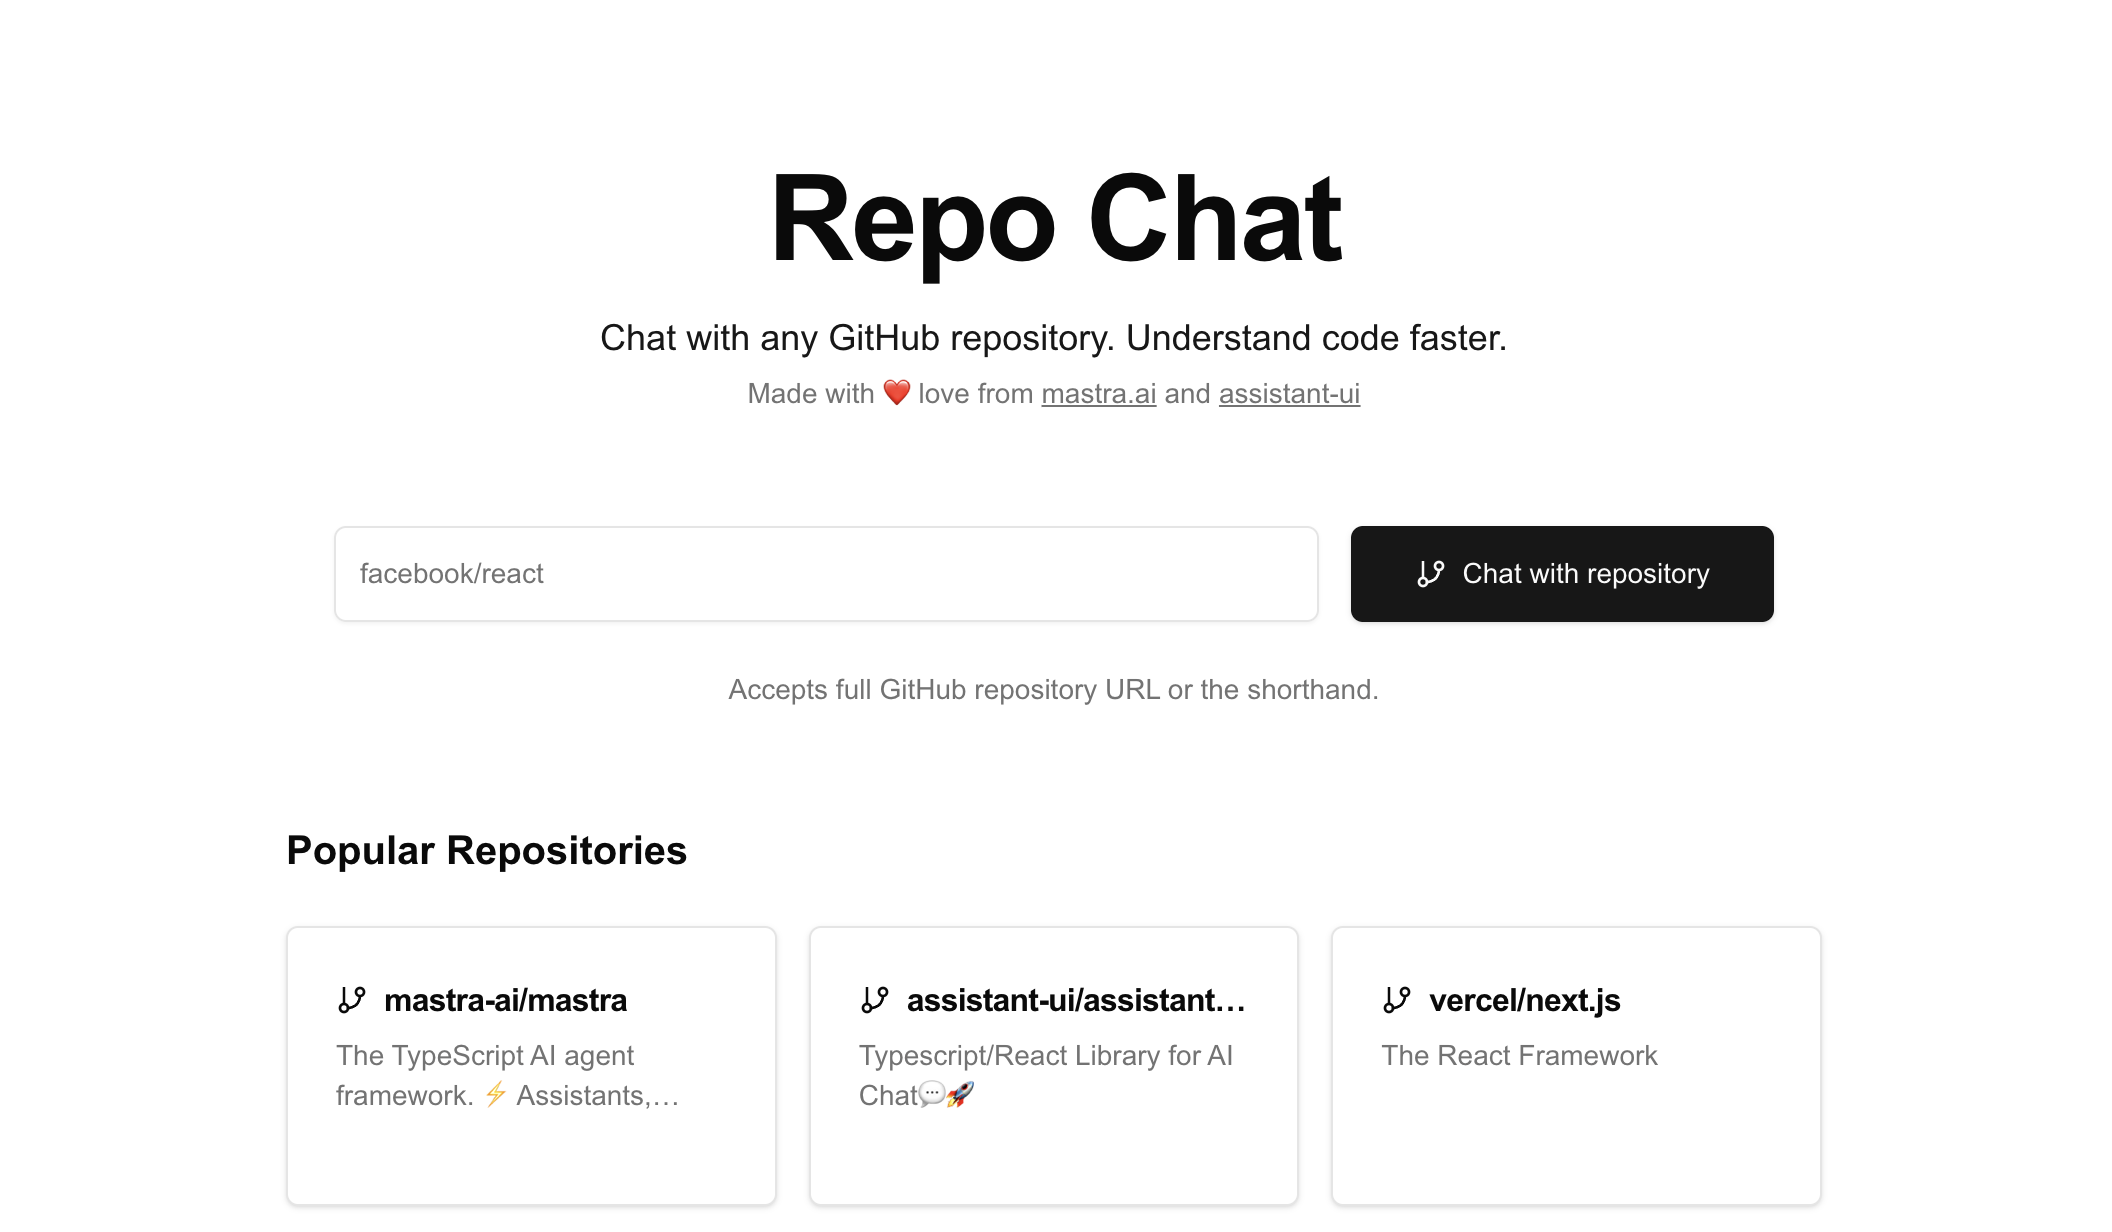Click the red heart emoji in the tagline
Viewport: 2112px width, 1232px height.
[897, 393]
